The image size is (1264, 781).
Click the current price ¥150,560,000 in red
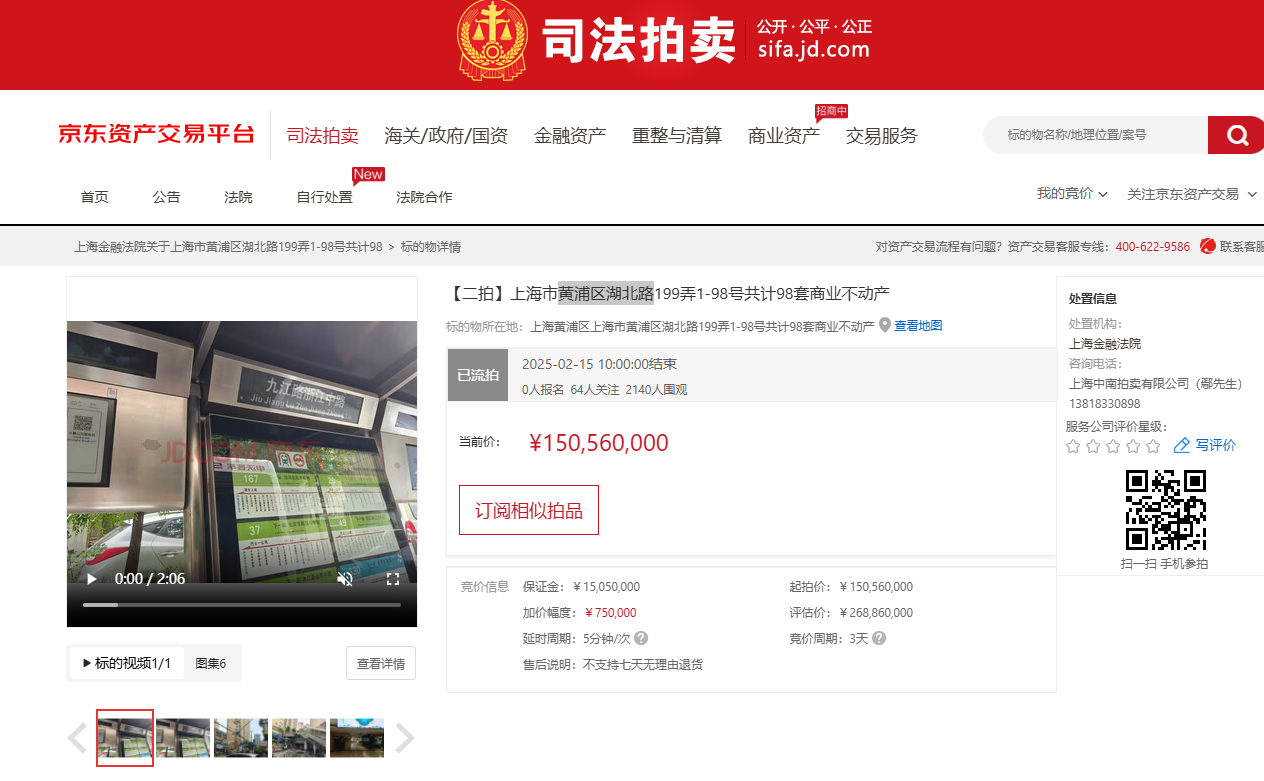599,443
